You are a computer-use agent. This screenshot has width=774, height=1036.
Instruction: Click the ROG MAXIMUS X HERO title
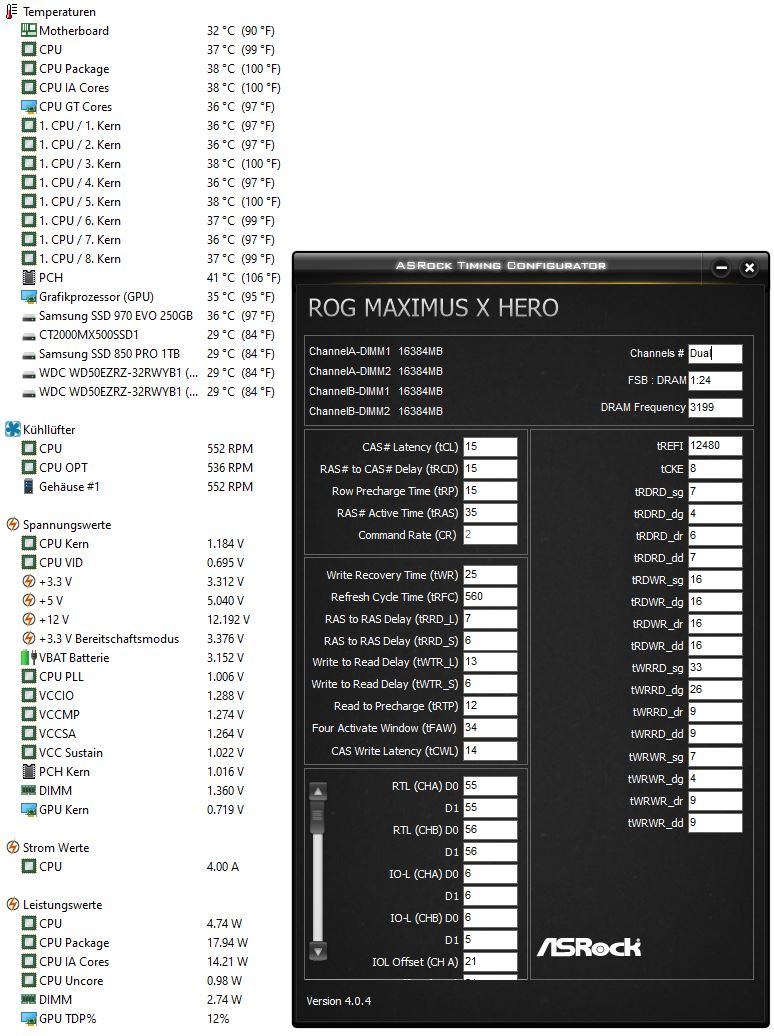(433, 308)
